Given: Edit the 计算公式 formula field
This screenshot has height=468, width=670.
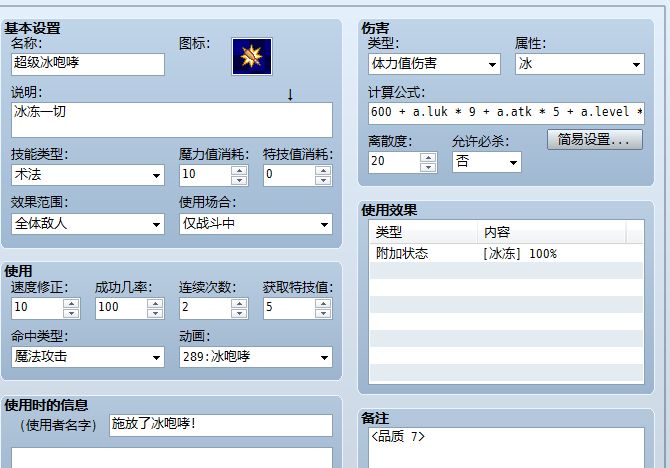Looking at the screenshot, I should (506, 113).
